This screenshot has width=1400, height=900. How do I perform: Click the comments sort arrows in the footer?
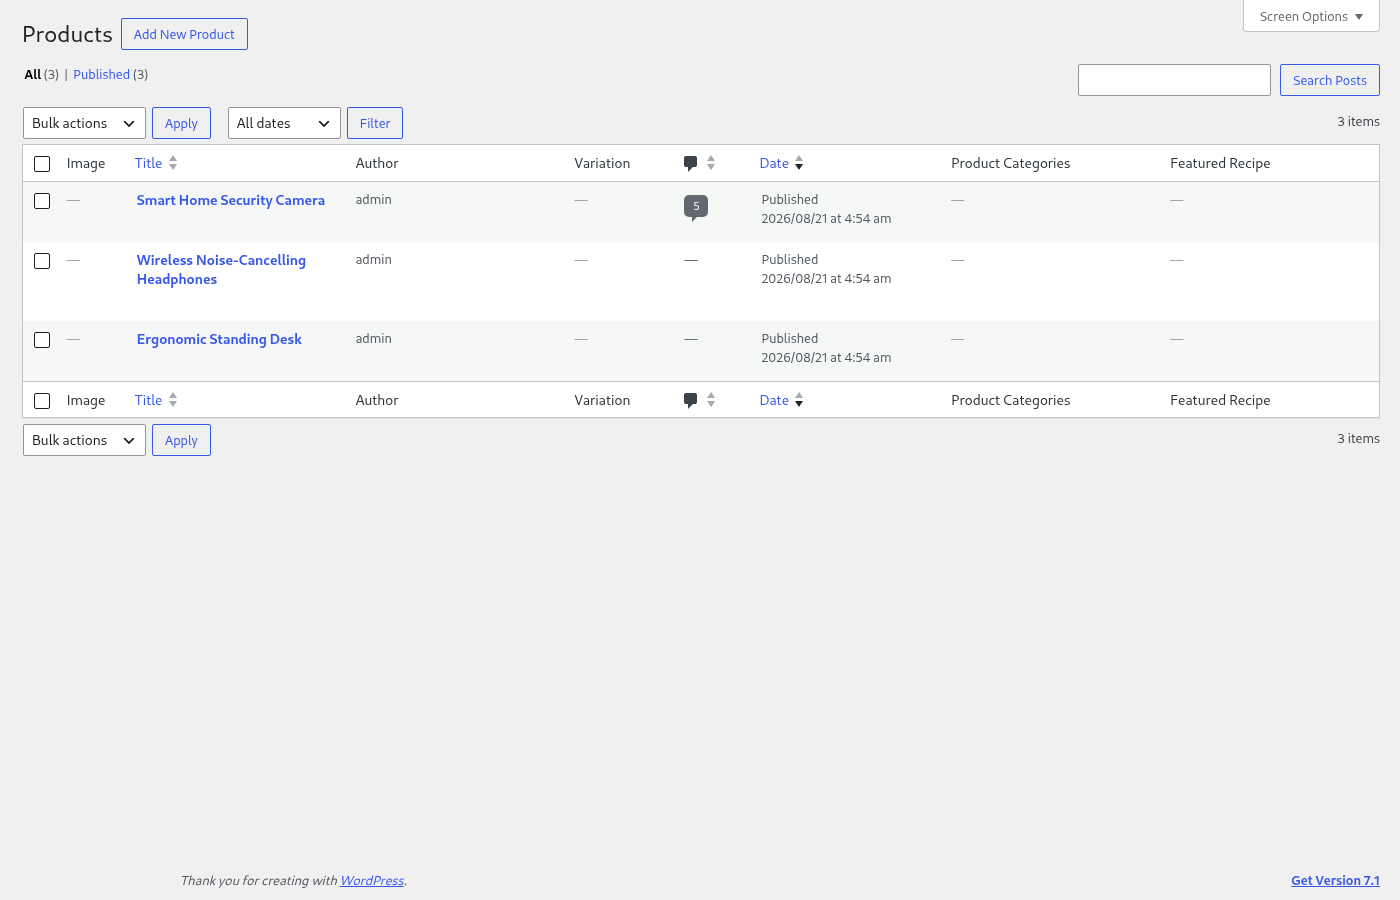tap(711, 400)
